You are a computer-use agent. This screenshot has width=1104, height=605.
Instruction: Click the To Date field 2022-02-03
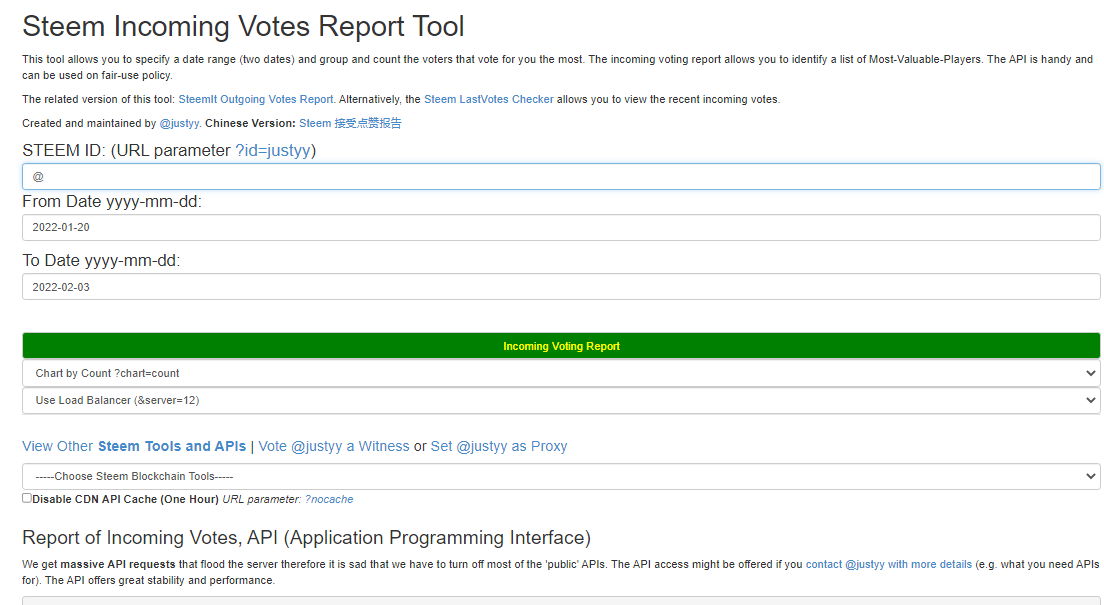[x=561, y=287]
